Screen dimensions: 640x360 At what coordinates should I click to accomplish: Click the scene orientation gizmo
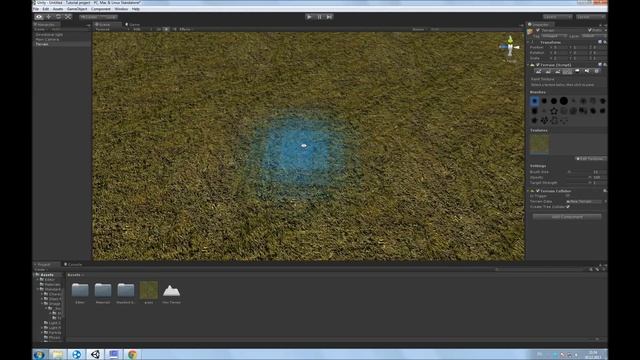(510, 47)
